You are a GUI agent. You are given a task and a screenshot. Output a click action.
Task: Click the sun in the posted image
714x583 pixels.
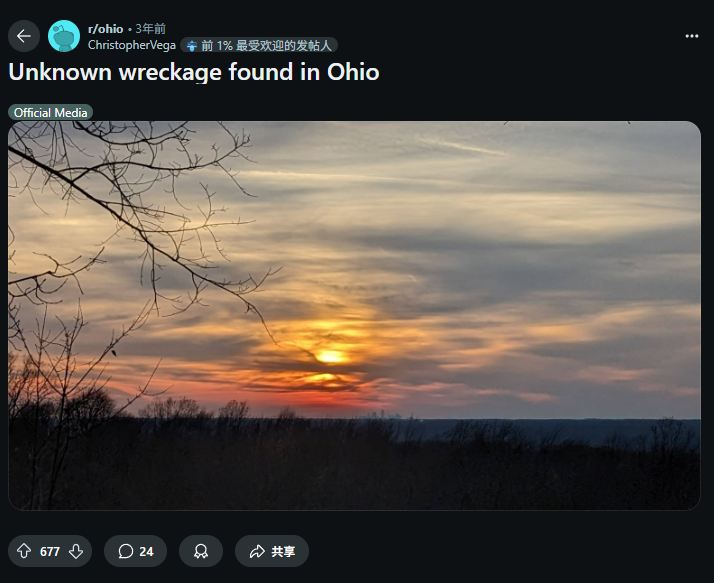pyautogui.click(x=331, y=356)
